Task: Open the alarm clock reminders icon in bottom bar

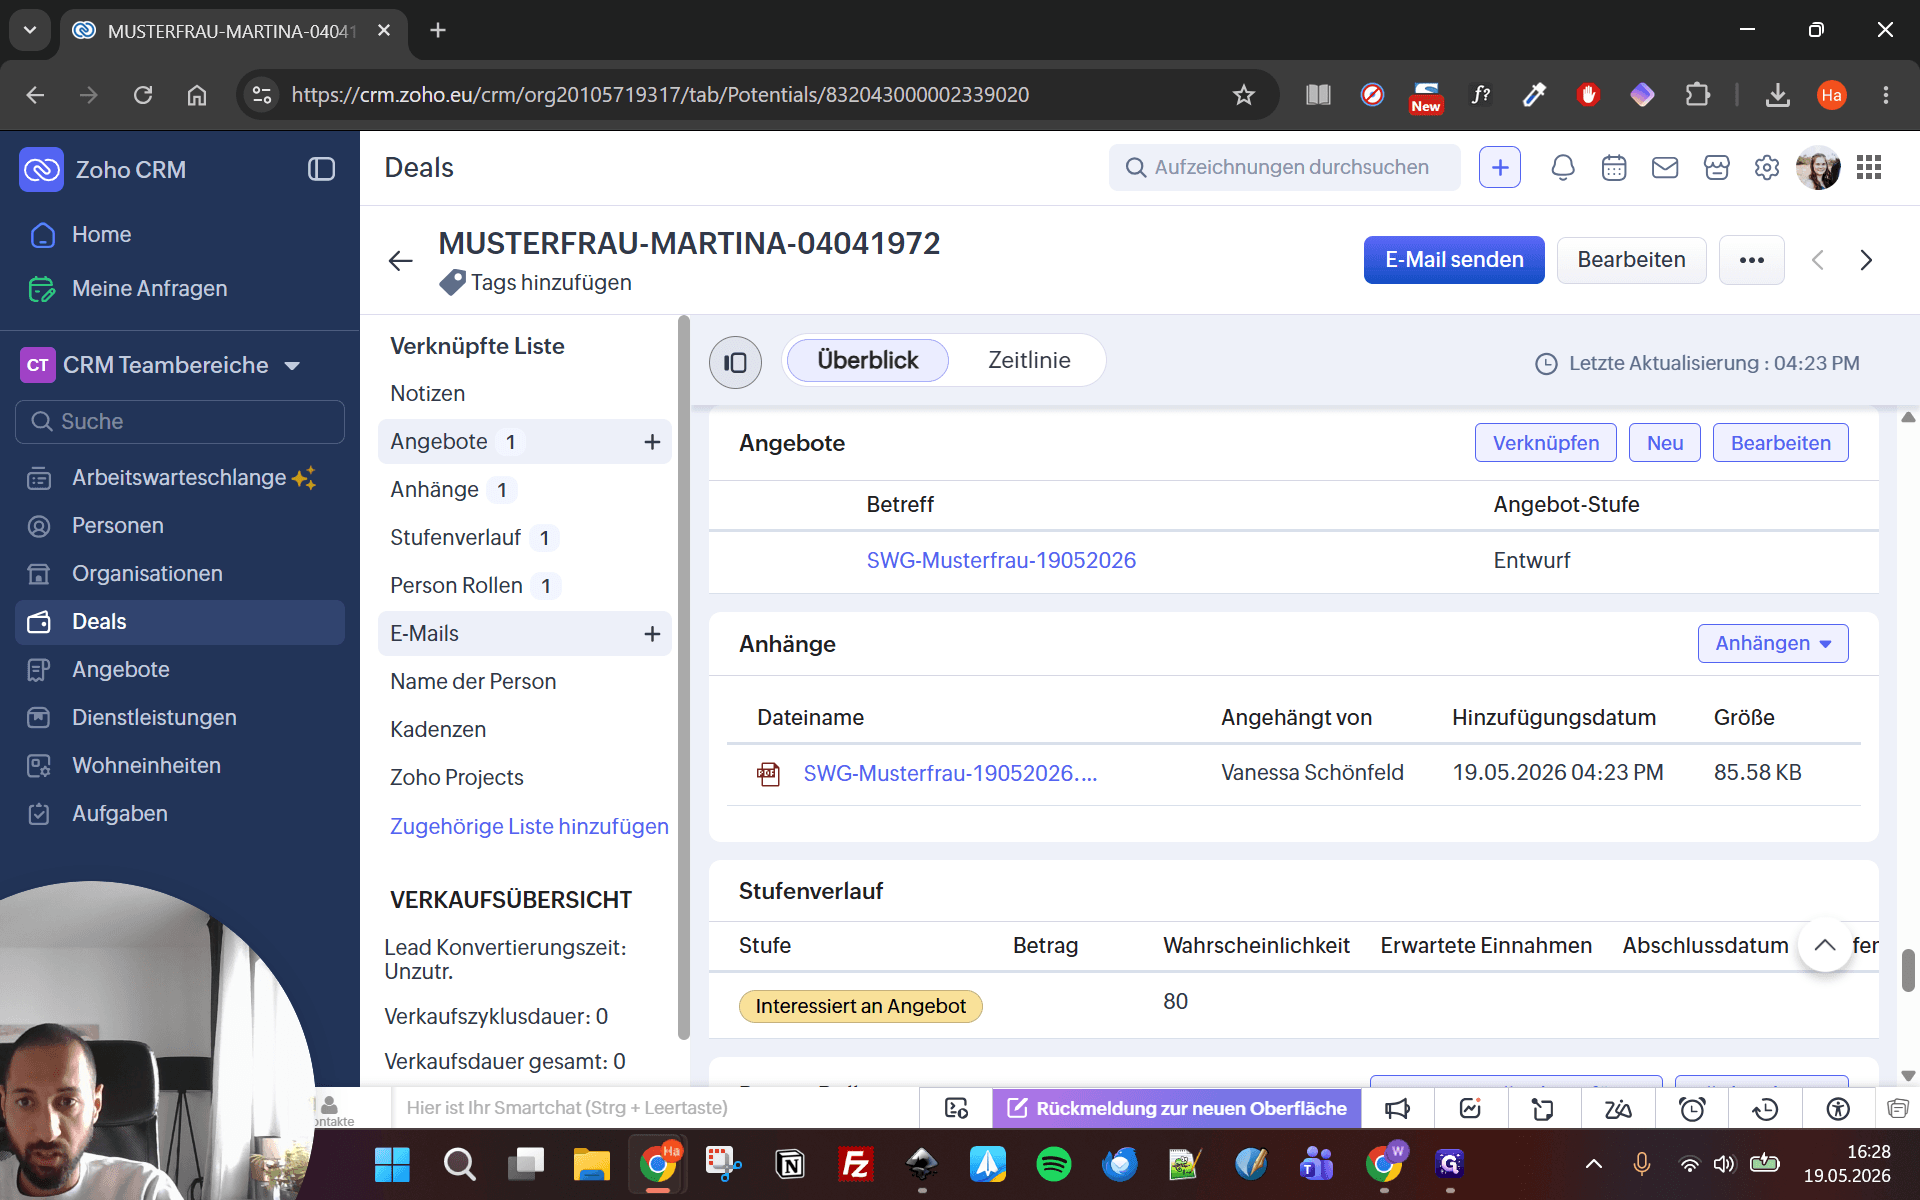Action: 1692,1108
